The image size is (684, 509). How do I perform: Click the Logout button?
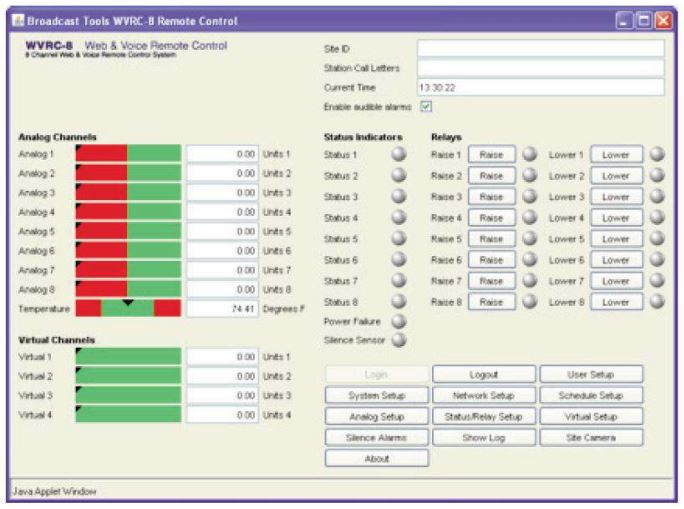[x=484, y=374]
